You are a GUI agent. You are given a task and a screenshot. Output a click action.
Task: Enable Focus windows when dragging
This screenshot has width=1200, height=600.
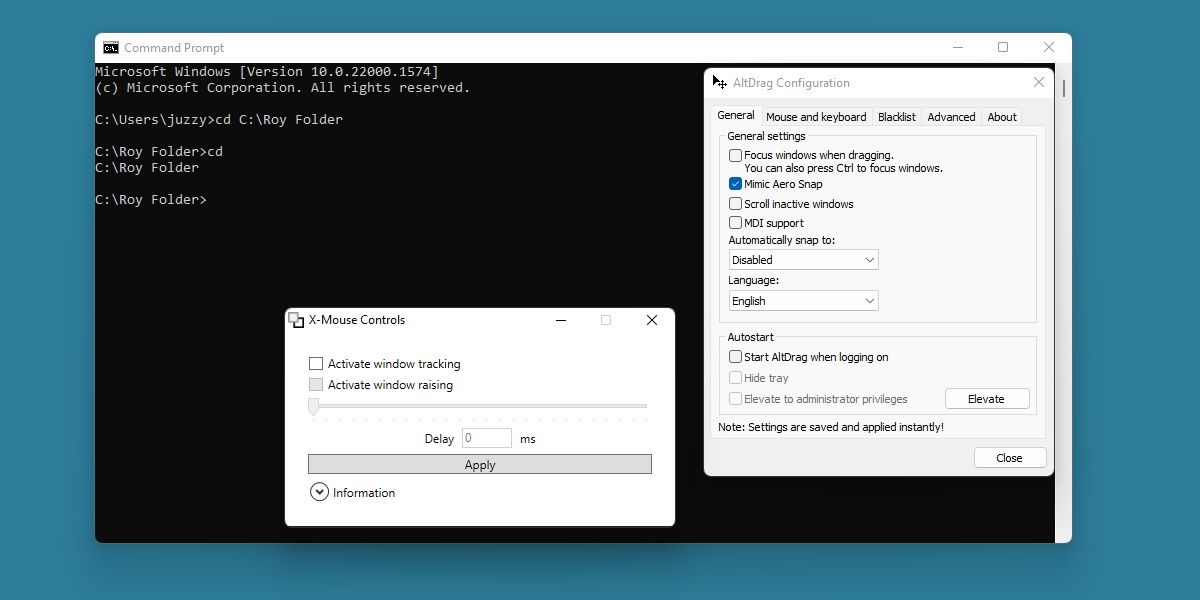tap(736, 155)
